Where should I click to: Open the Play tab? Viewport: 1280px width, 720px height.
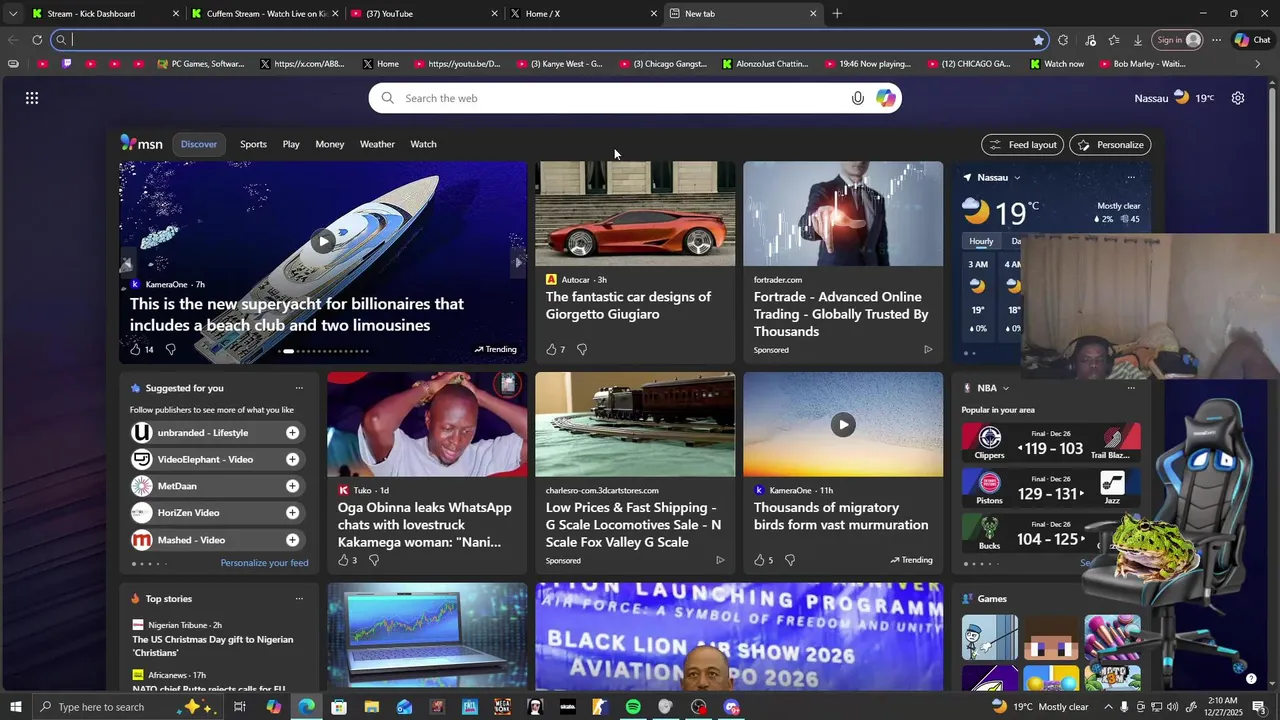pos(291,144)
